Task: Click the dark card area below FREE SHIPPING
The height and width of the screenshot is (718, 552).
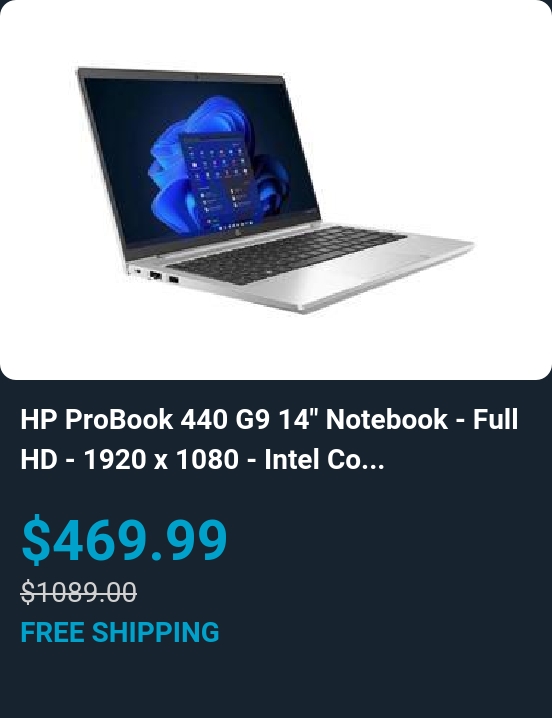Action: (x=276, y=682)
